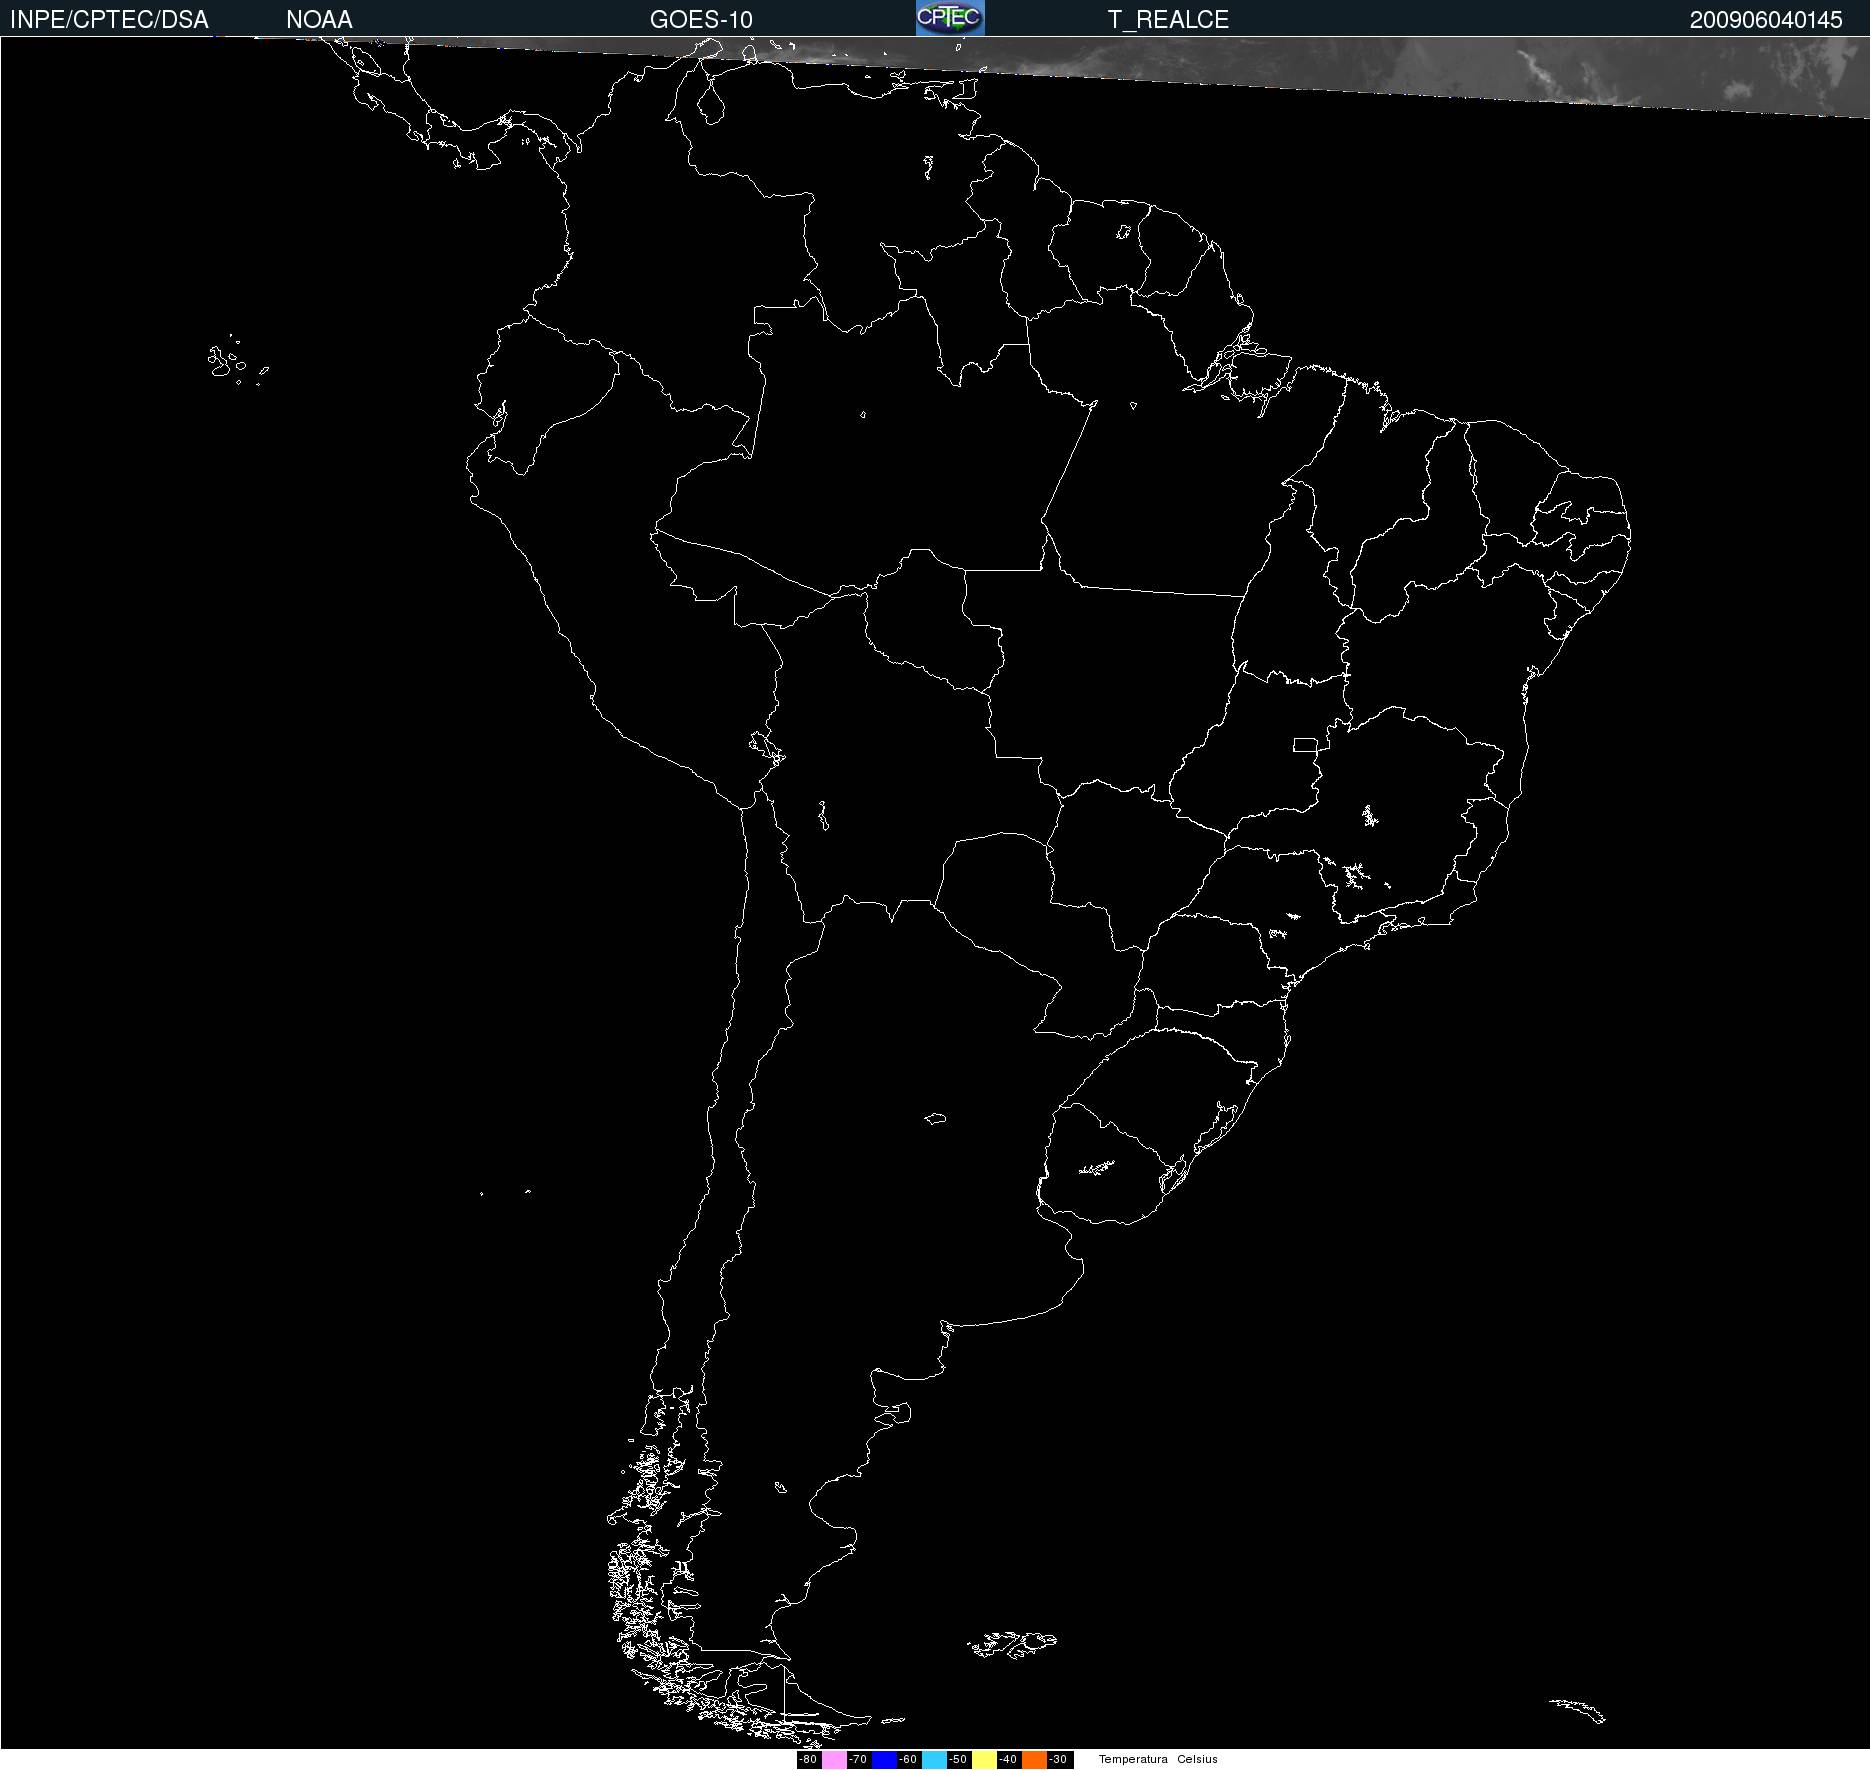This screenshot has width=1870, height=1770.
Task: Select the light blue legend swatch
Action: (934, 1759)
